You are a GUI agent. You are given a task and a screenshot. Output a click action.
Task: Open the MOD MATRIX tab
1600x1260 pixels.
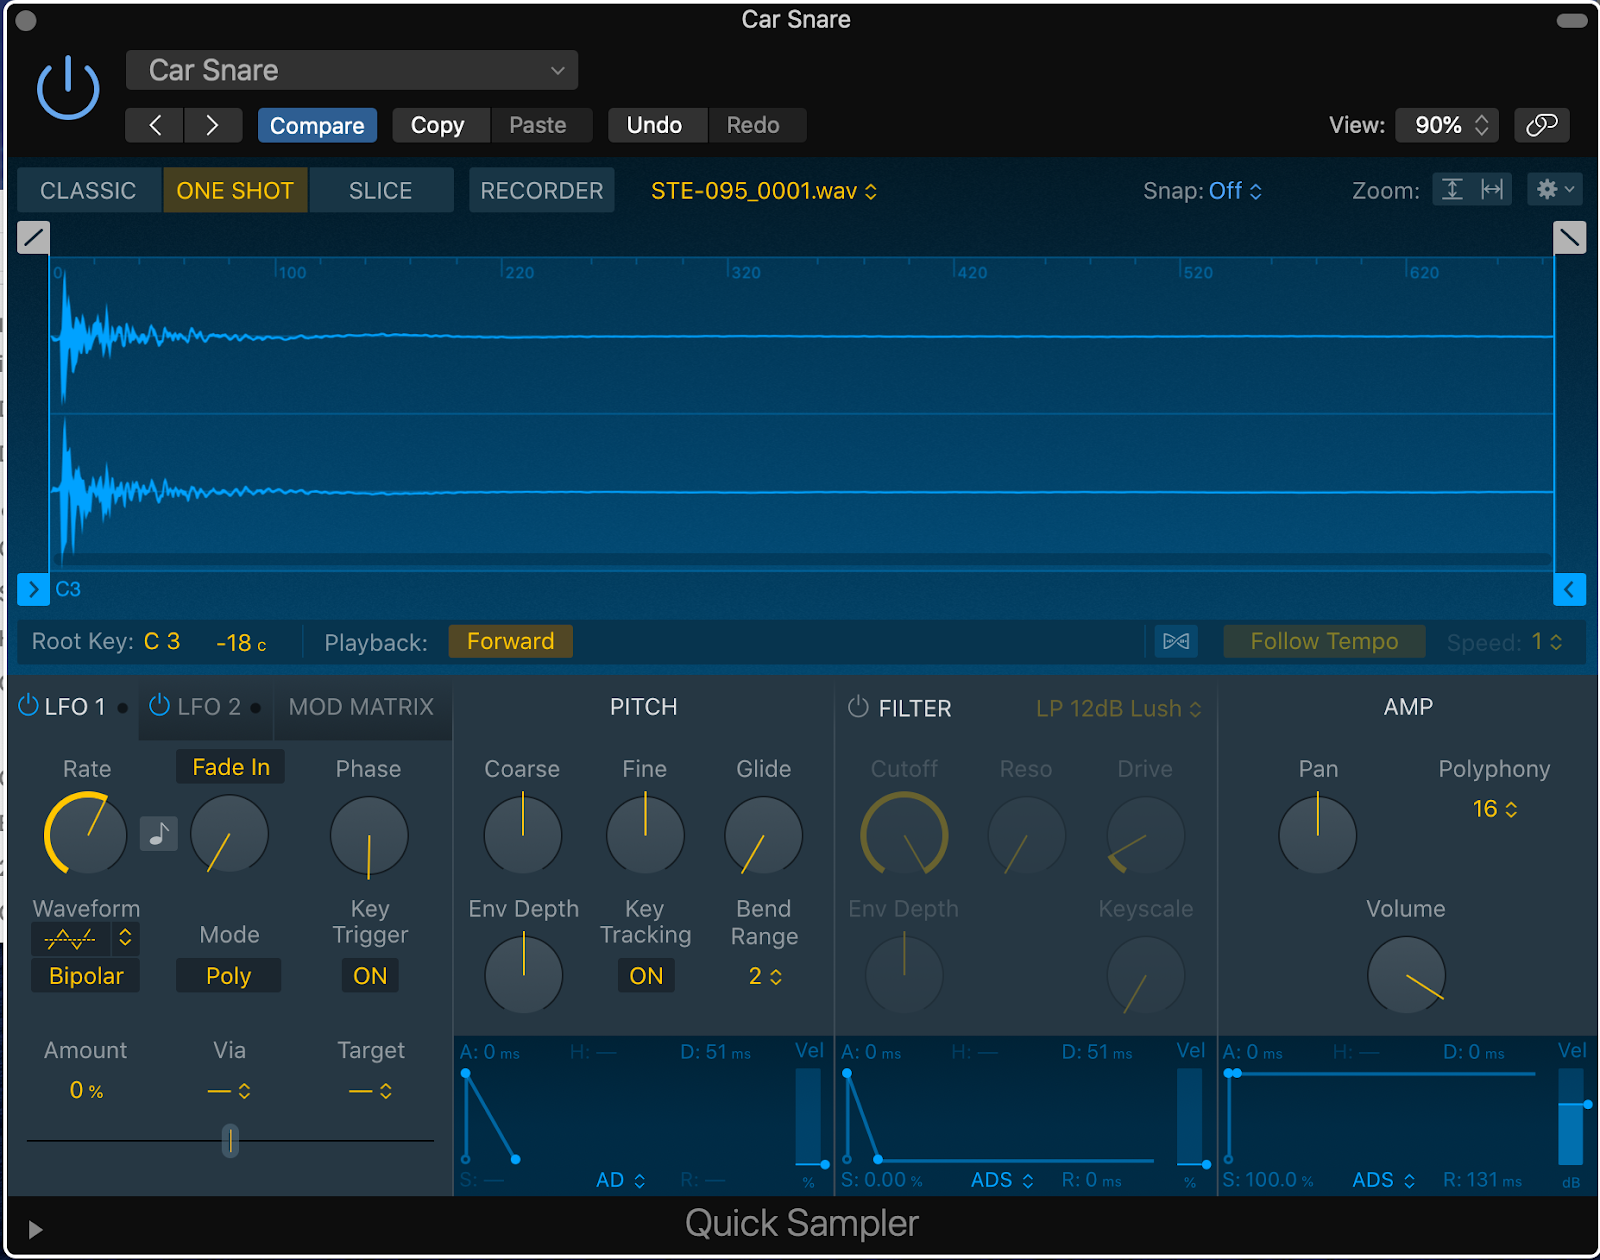tap(361, 707)
